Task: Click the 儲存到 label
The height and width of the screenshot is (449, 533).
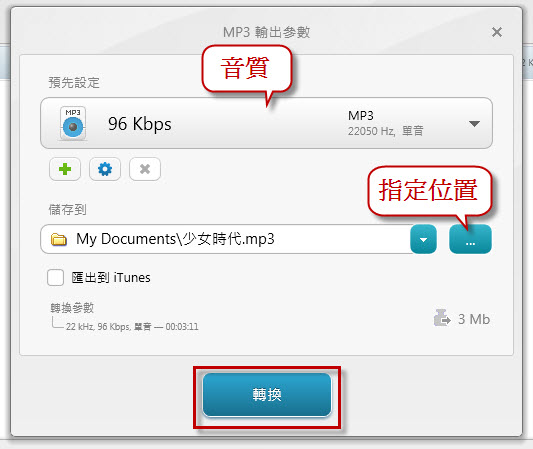Action: (x=67, y=209)
